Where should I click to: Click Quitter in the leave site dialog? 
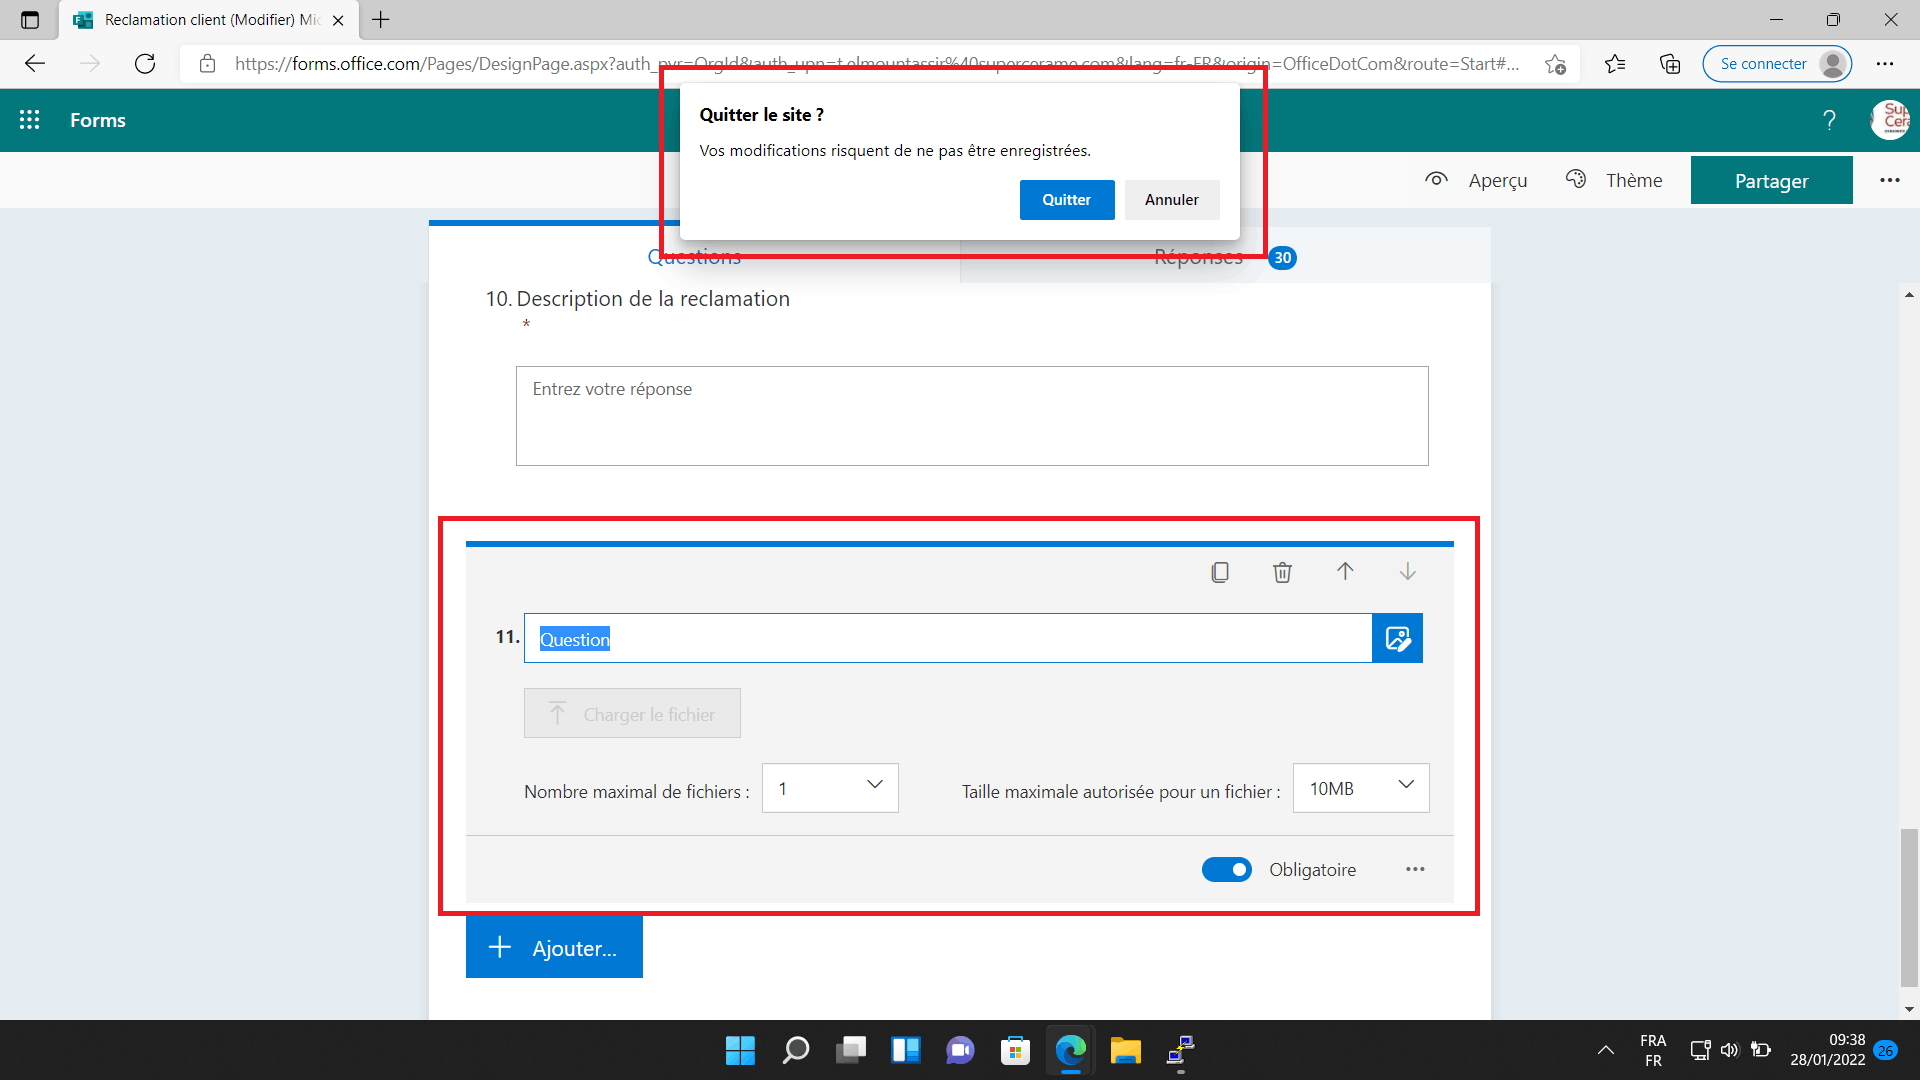point(1066,200)
